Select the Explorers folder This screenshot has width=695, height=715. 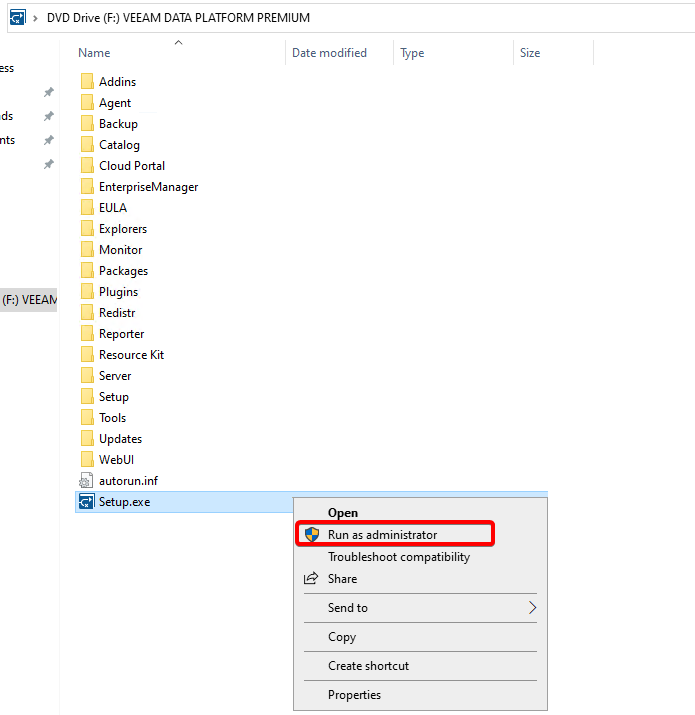(x=122, y=229)
